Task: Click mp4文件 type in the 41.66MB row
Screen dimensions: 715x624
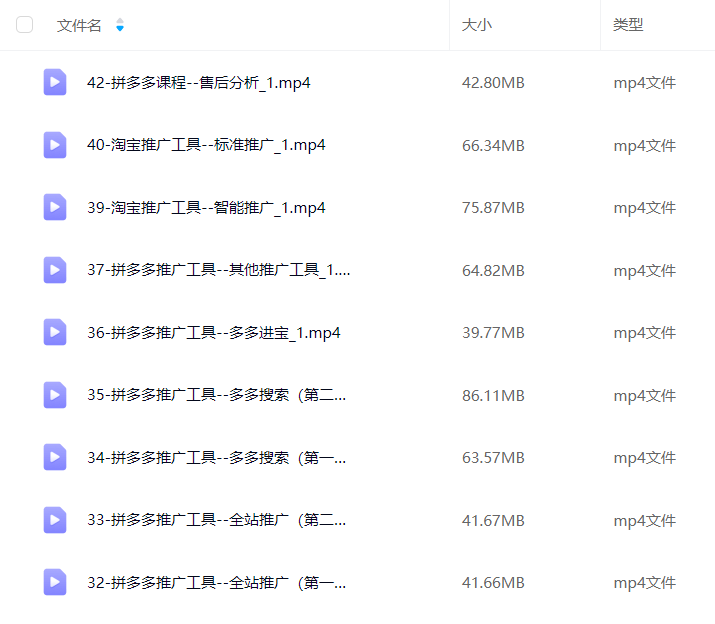Action: pyautogui.click(x=644, y=583)
